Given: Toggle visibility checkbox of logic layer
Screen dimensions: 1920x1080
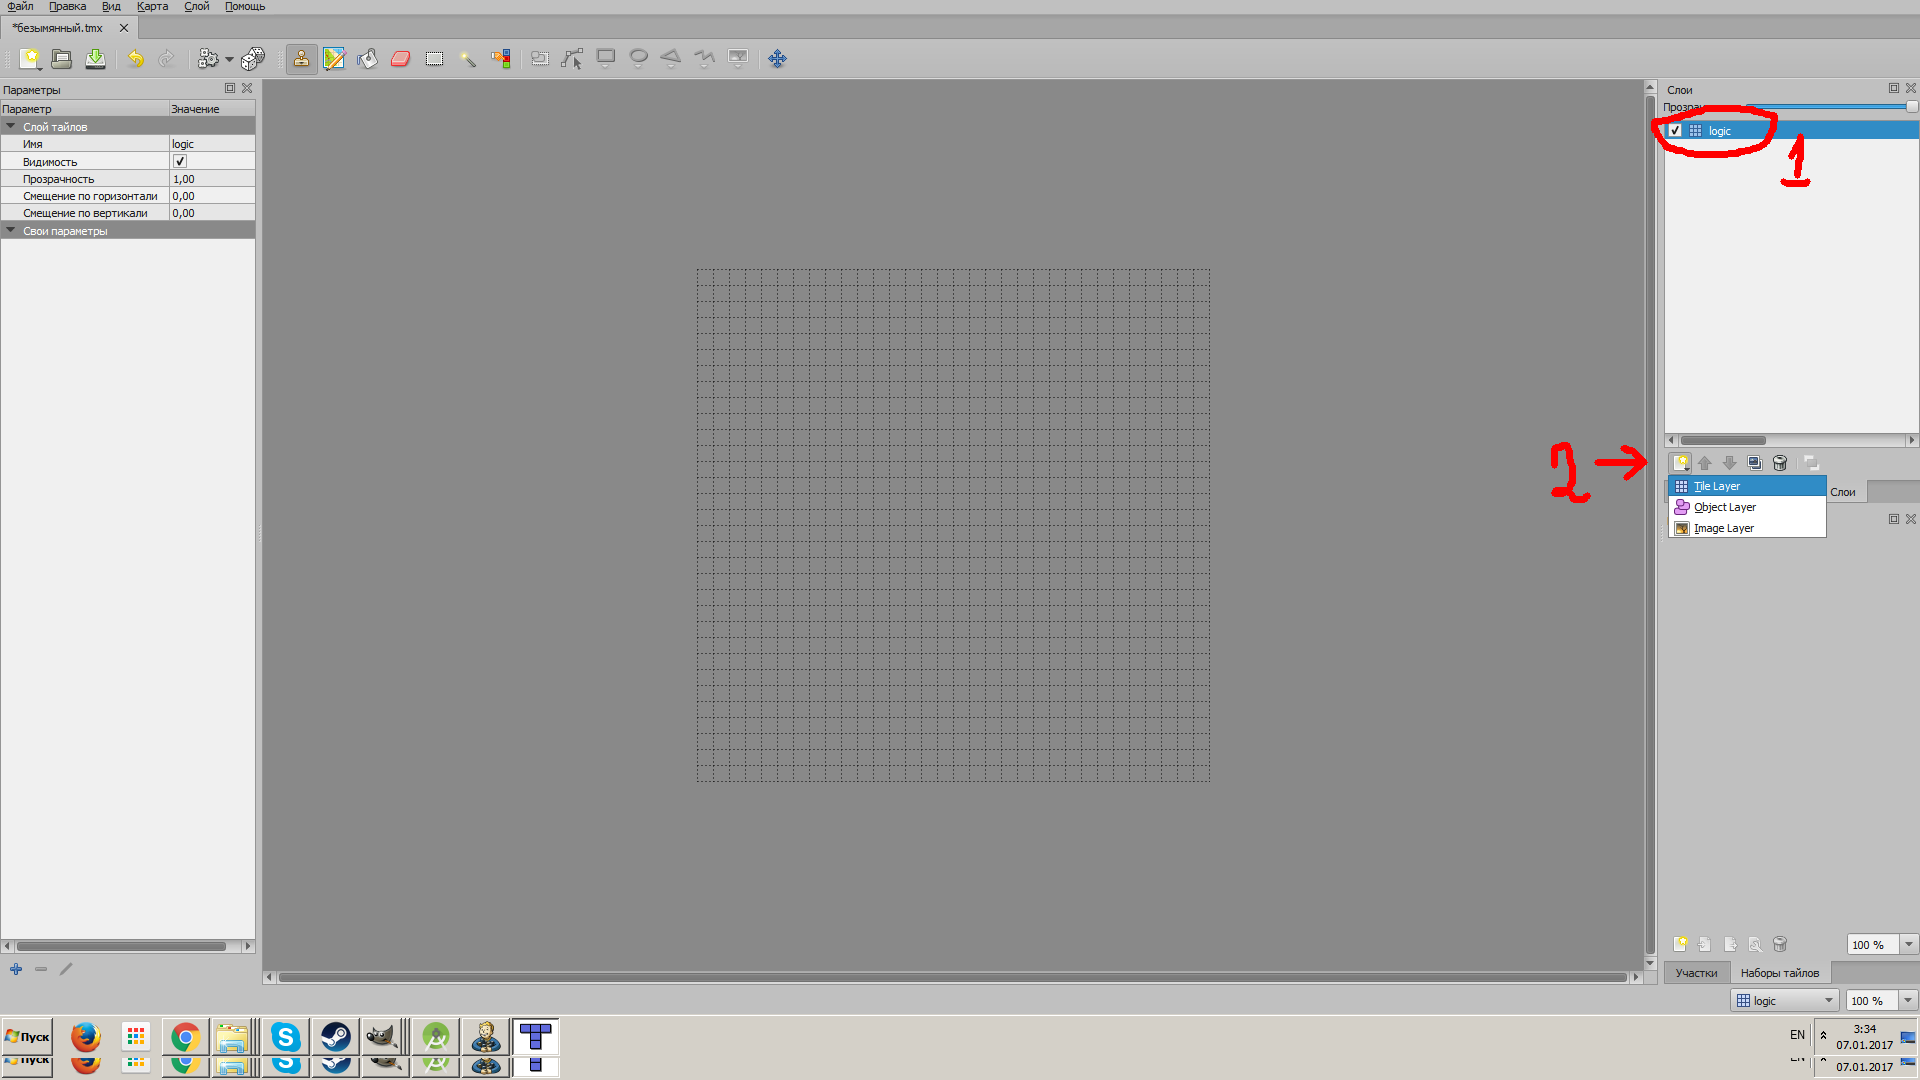Looking at the screenshot, I should [1675, 131].
